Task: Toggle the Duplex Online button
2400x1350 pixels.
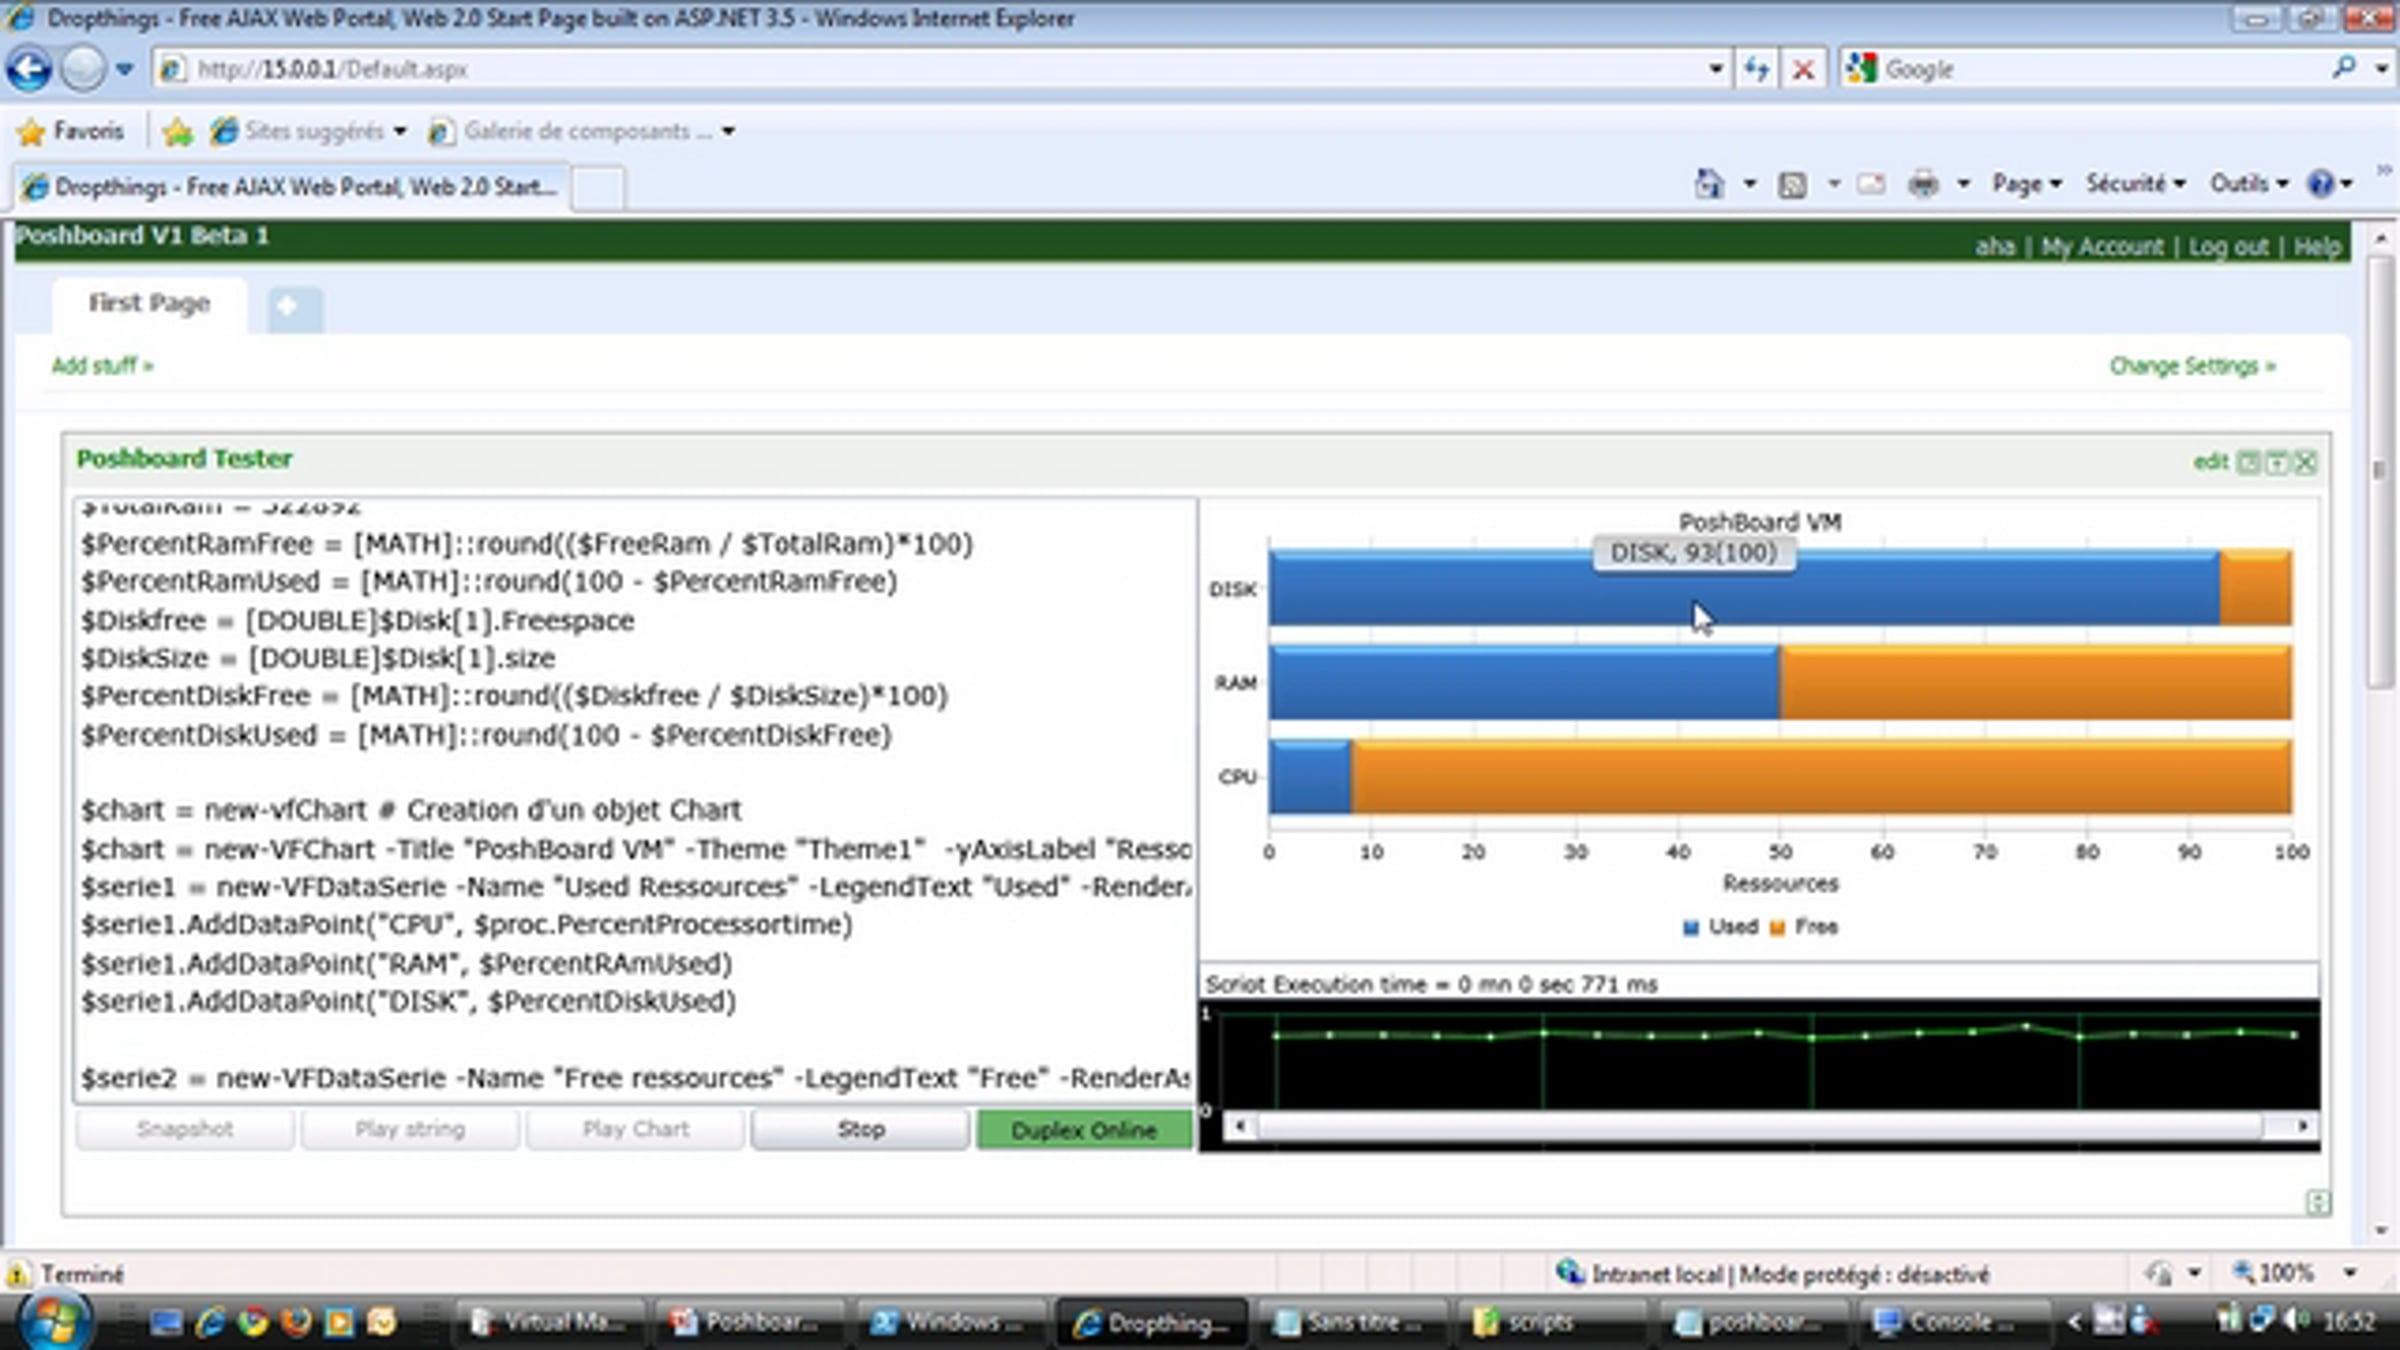Action: pos(1084,1130)
